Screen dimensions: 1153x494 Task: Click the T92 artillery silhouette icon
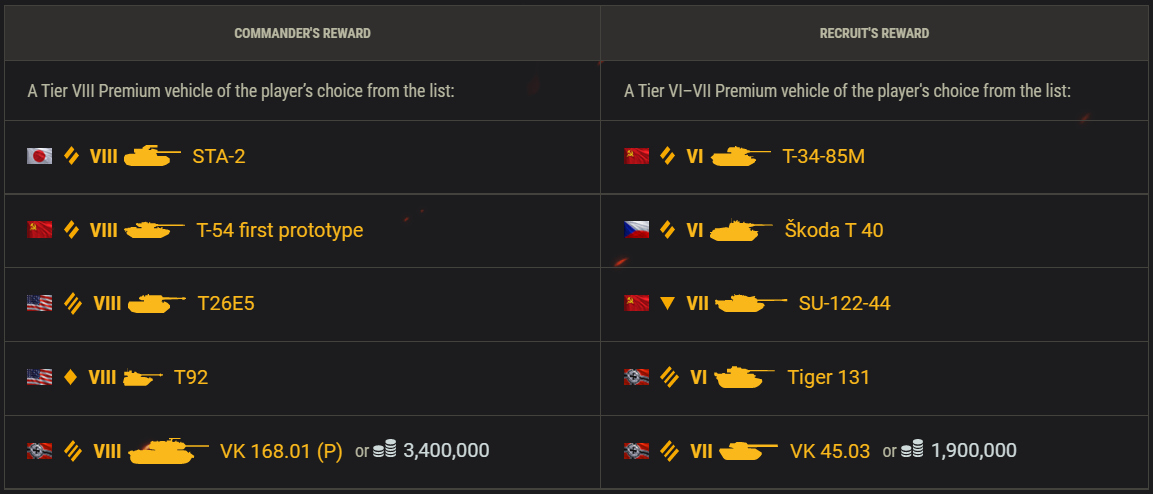pyautogui.click(x=143, y=377)
